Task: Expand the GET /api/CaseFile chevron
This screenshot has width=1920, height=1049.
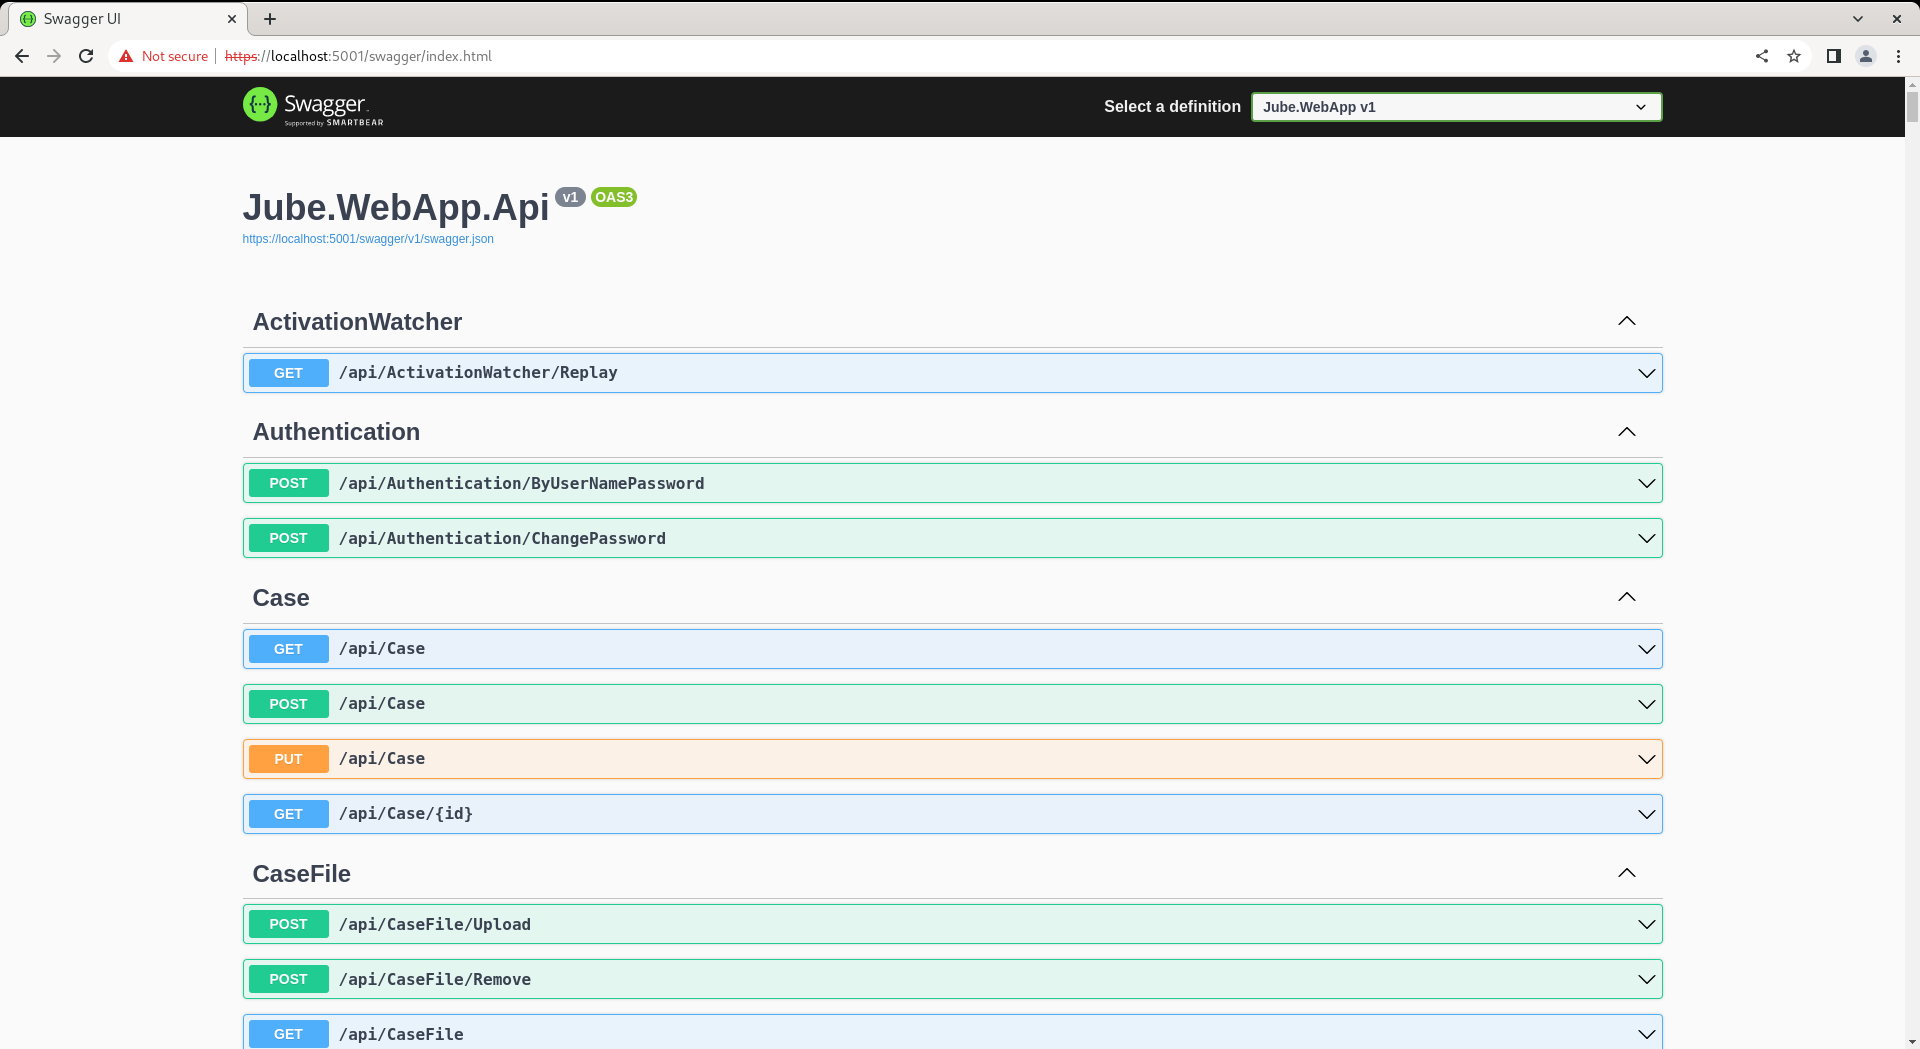Action: click(1646, 1034)
